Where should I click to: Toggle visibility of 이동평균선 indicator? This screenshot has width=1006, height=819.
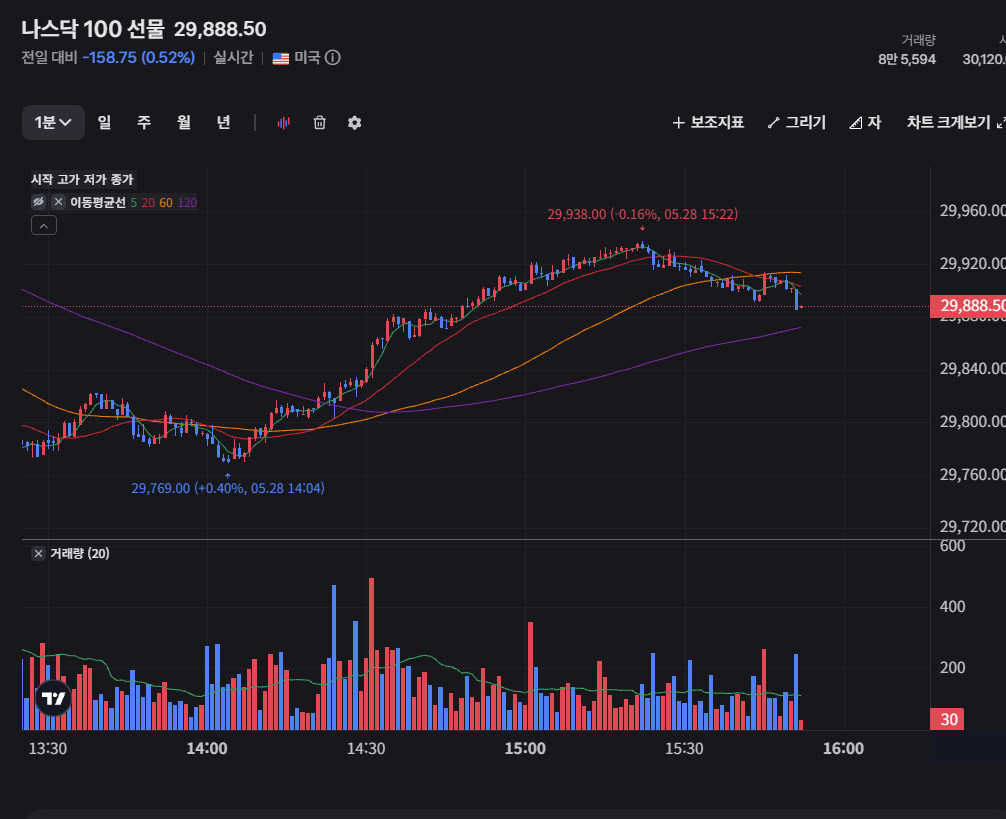(38, 202)
